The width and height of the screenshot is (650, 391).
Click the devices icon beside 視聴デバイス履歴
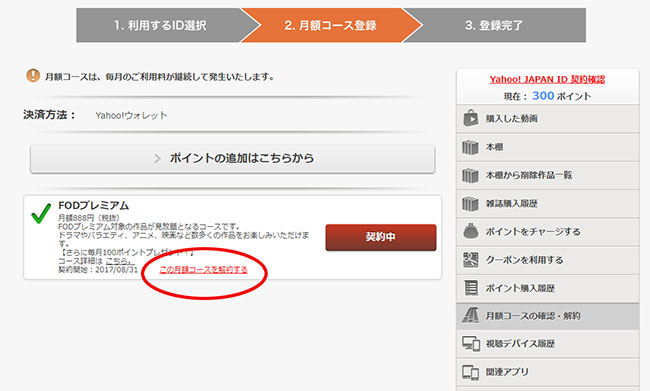click(471, 344)
